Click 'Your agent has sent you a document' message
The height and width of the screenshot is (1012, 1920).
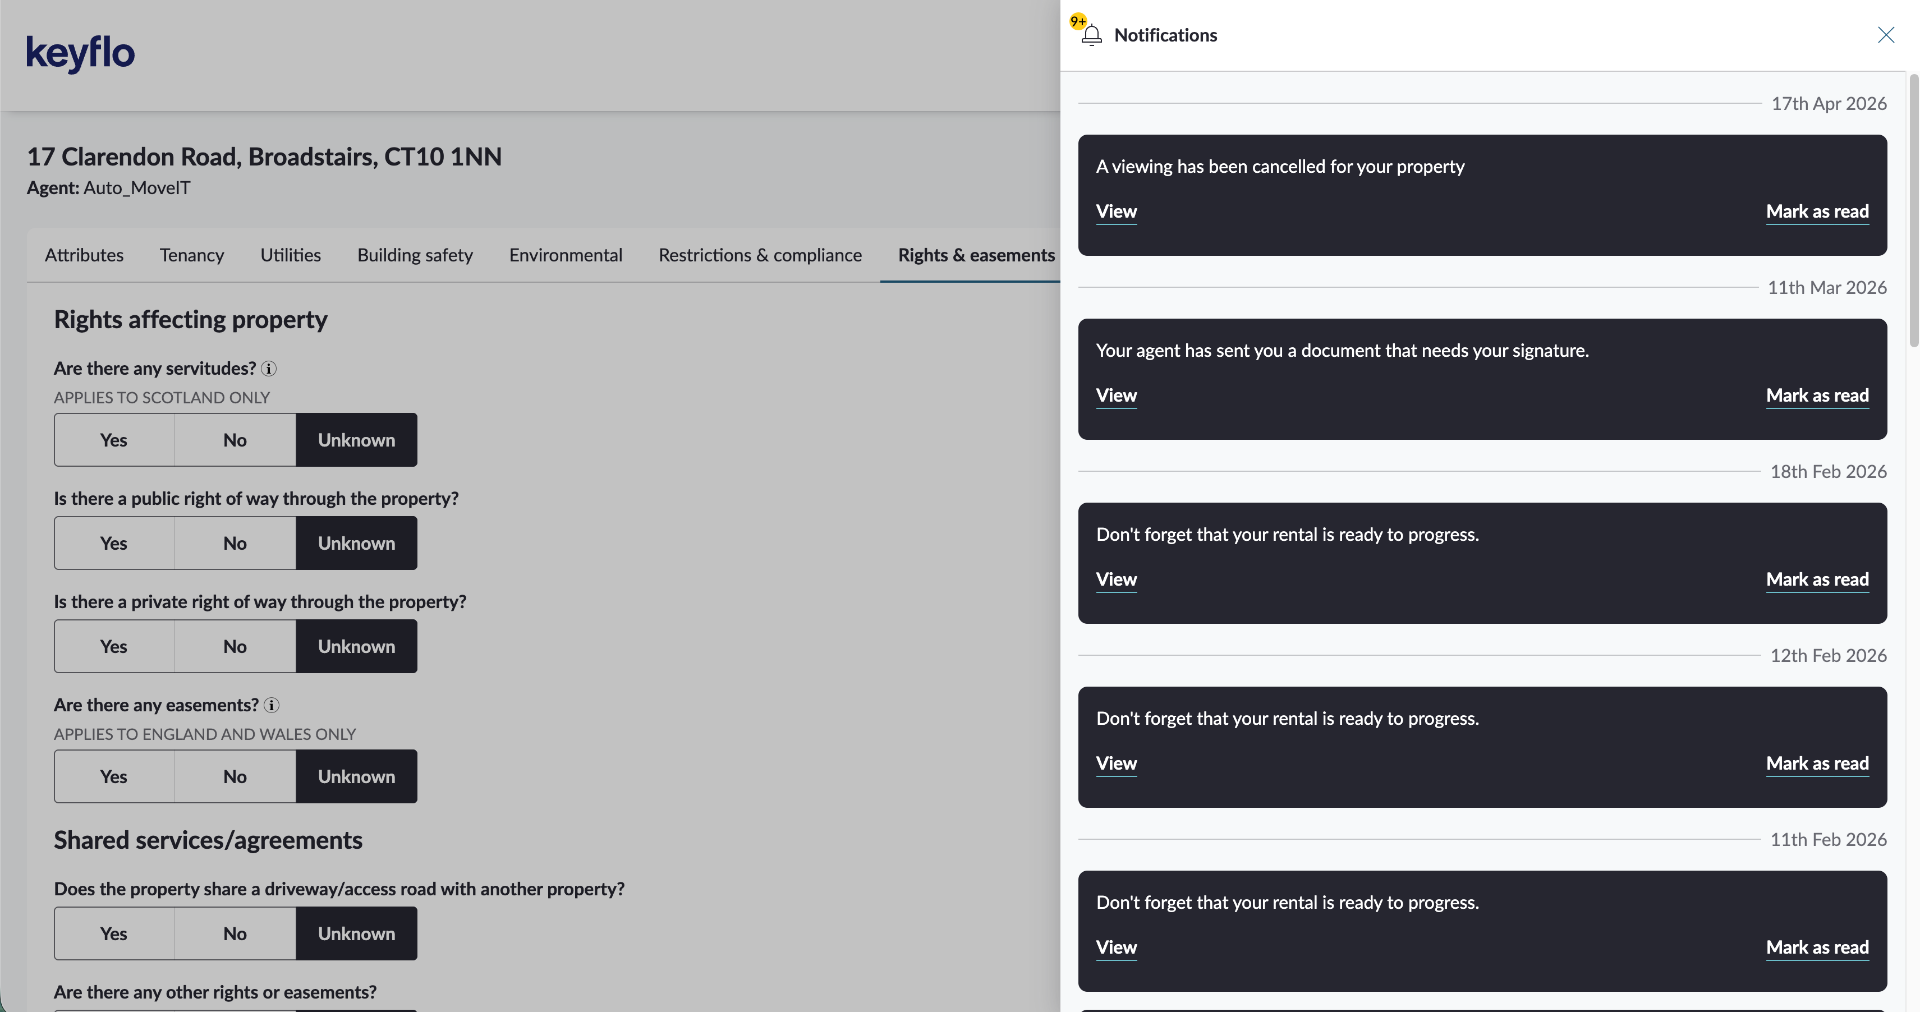click(1342, 351)
